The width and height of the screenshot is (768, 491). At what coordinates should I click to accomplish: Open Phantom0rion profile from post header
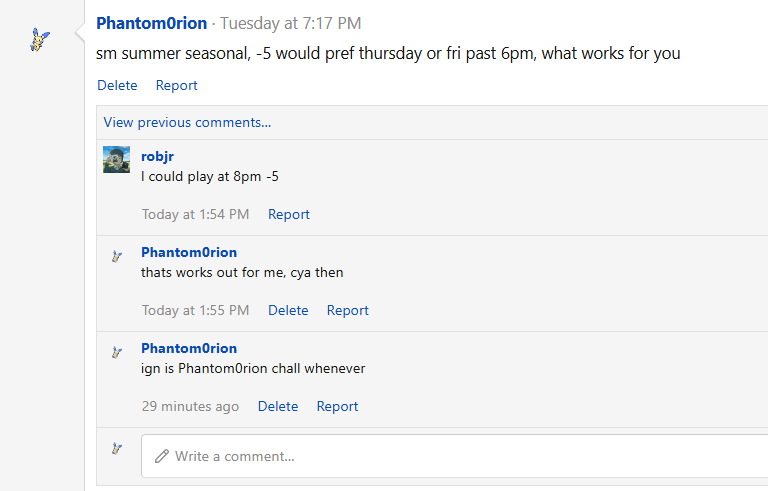(151, 23)
